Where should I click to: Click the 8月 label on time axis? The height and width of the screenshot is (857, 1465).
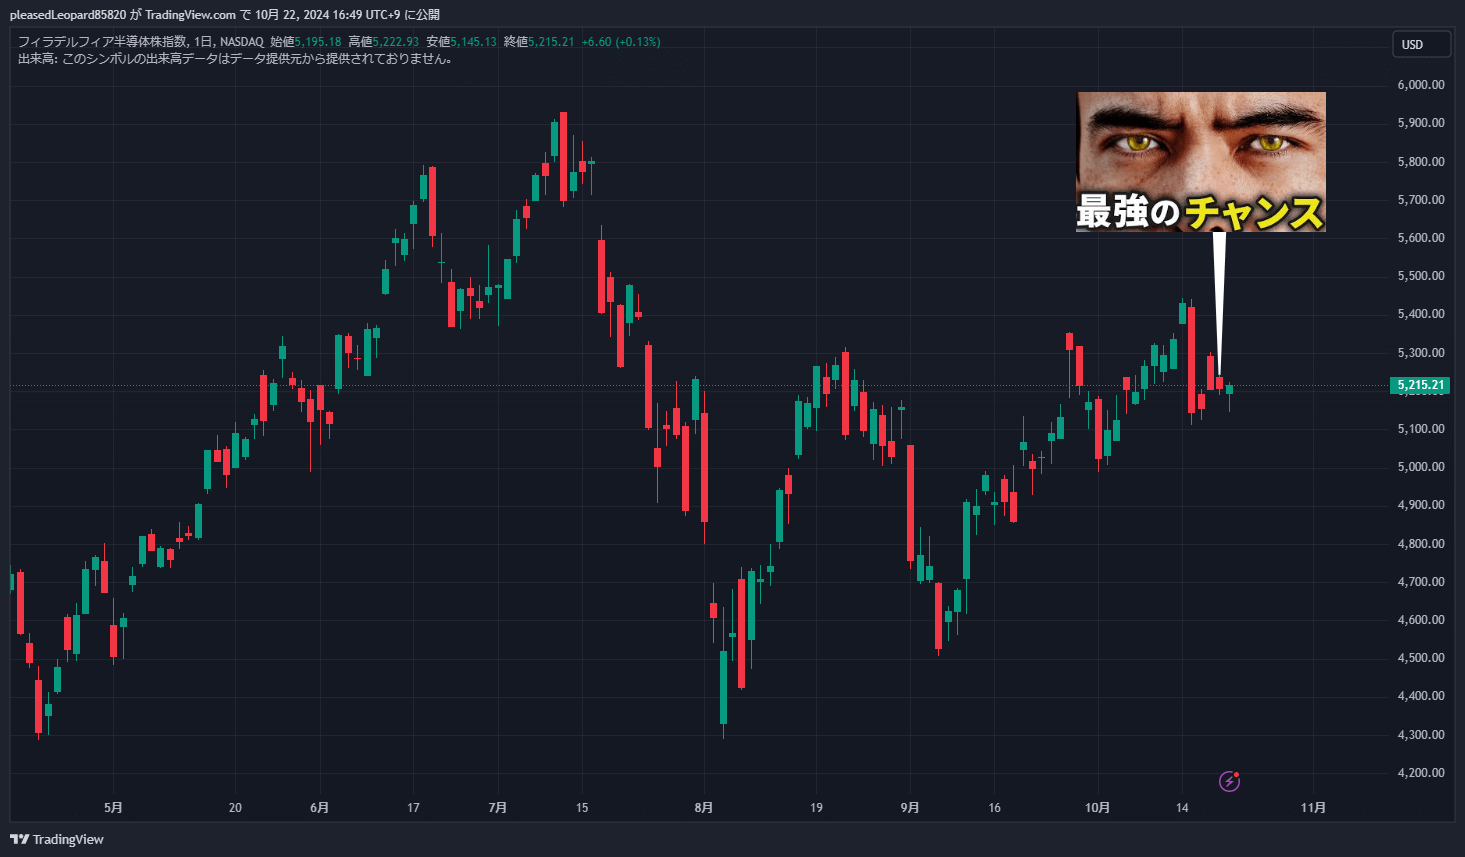click(704, 808)
